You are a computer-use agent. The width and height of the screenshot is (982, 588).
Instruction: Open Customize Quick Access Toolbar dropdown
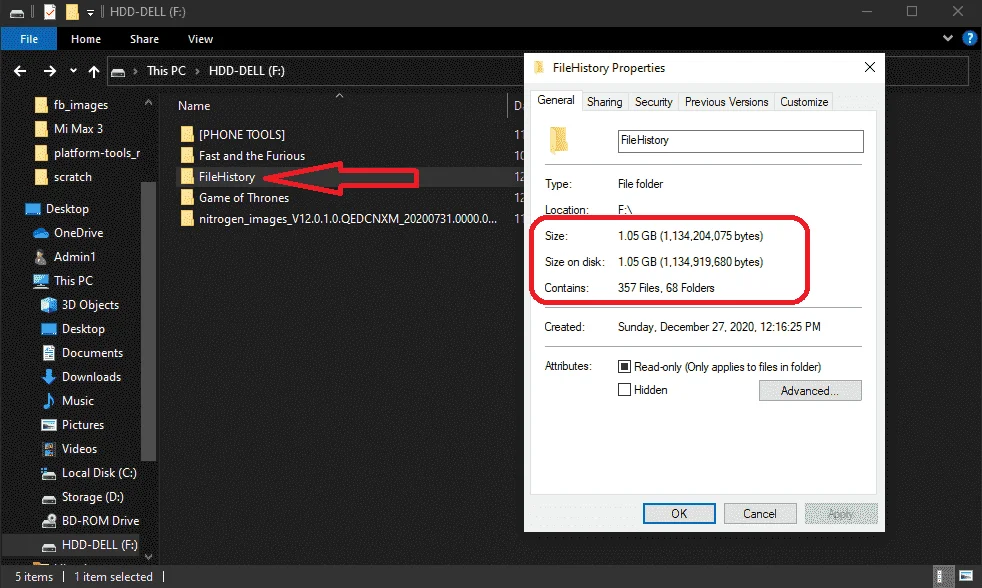(x=90, y=13)
